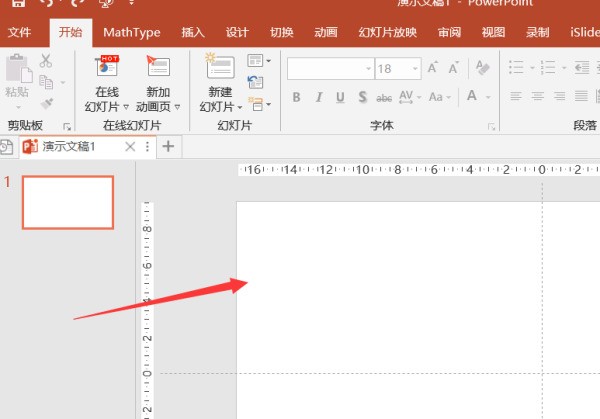Toggle Bold formatting

(296, 97)
